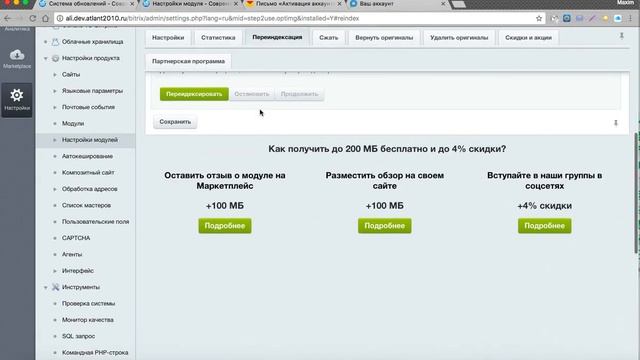Bookmark page with star icon

pyautogui.click(x=539, y=18)
